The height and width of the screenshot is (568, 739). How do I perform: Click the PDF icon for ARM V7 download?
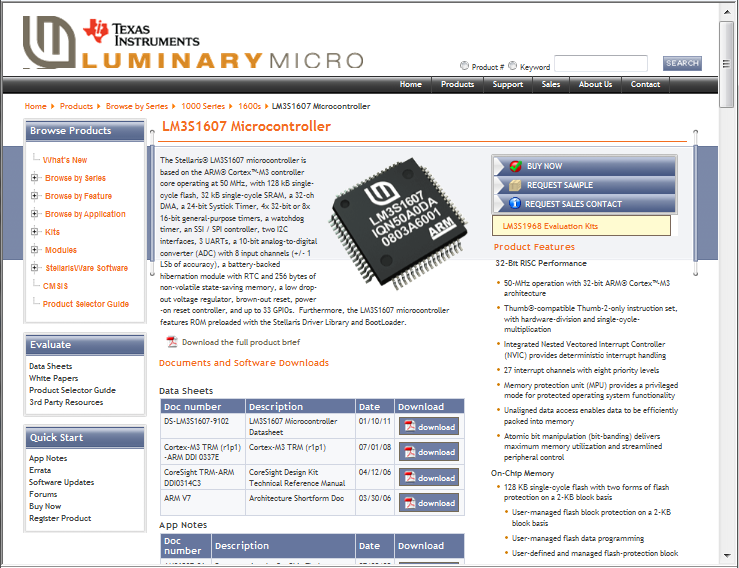point(410,502)
